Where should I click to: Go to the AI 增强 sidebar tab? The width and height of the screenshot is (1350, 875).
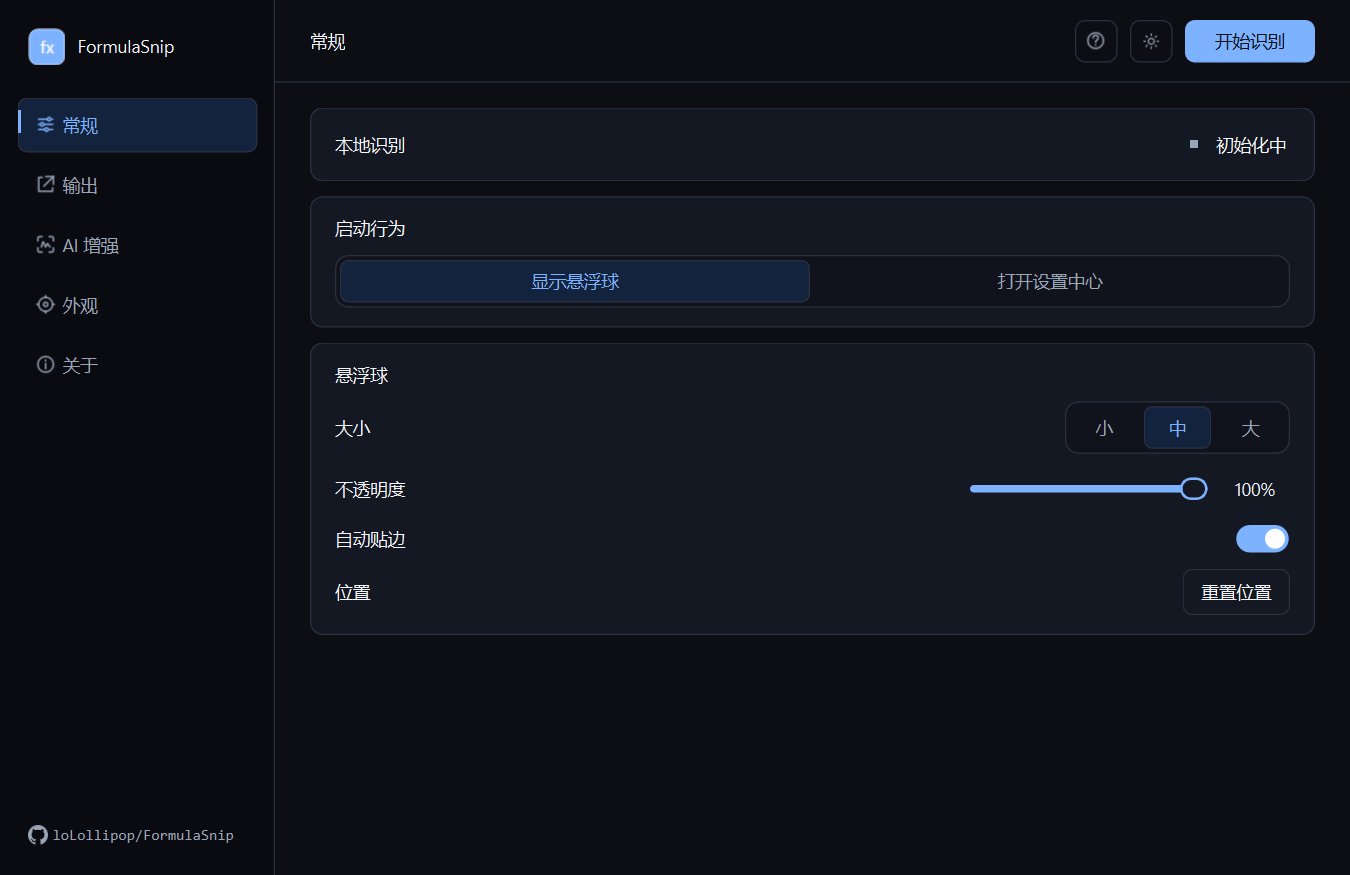pos(138,245)
